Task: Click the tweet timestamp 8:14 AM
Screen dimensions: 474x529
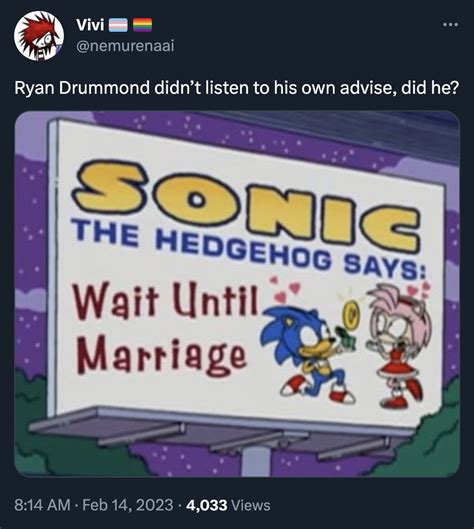Action: [43, 505]
